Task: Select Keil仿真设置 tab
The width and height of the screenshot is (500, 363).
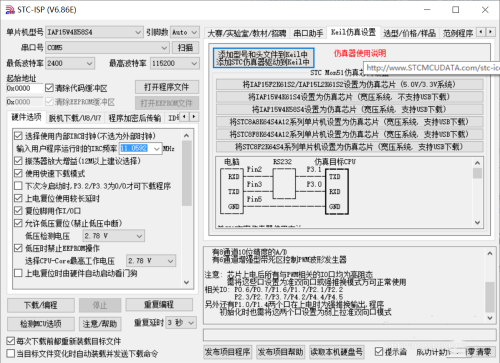Action: (353, 32)
